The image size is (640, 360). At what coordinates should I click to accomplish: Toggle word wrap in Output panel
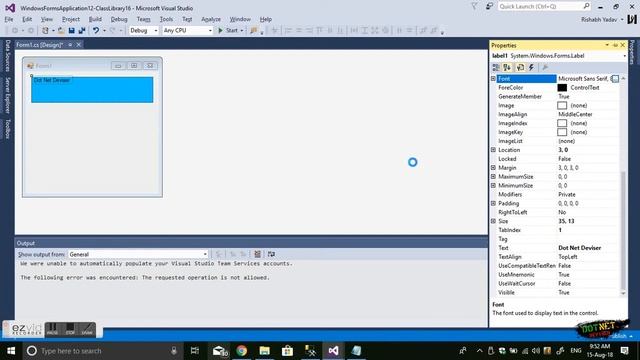[271, 254]
